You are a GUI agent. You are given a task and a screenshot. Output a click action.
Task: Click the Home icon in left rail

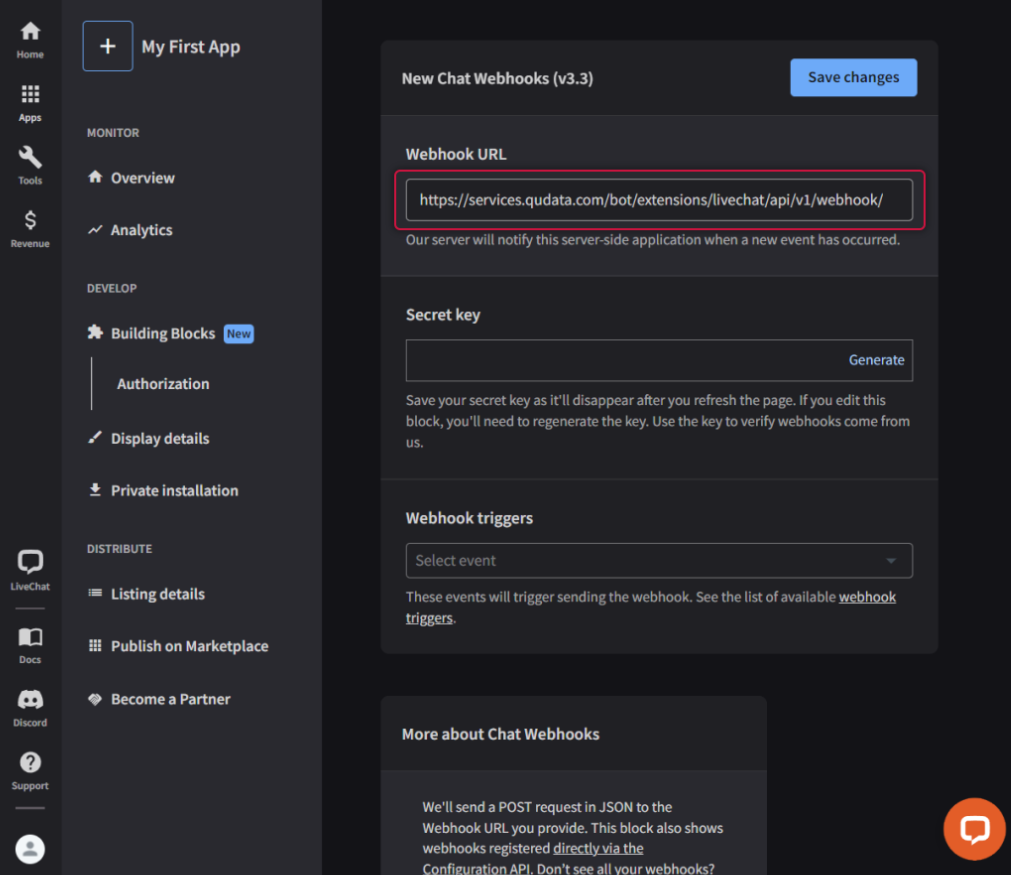(x=30, y=33)
